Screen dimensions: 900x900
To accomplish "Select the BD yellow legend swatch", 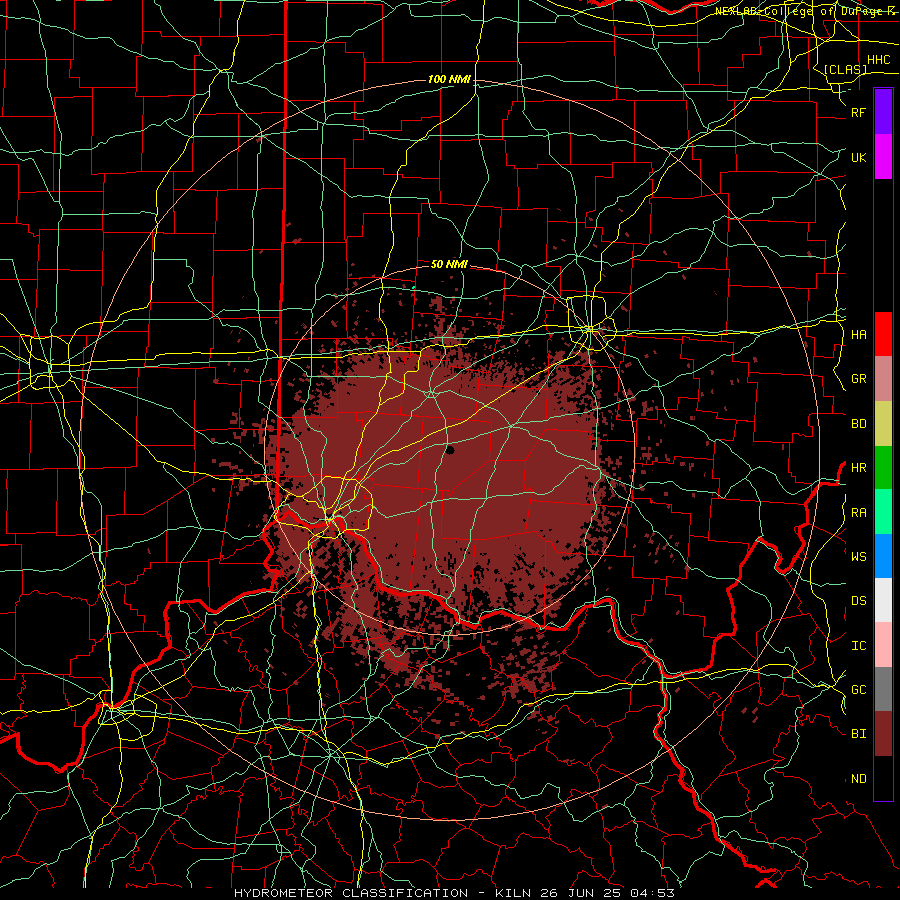I will pyautogui.click(x=883, y=424).
